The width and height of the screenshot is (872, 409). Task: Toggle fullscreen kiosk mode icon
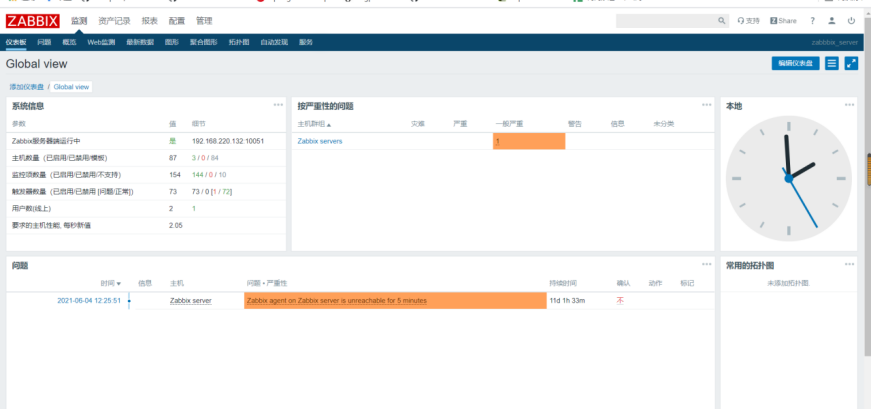[x=851, y=63]
